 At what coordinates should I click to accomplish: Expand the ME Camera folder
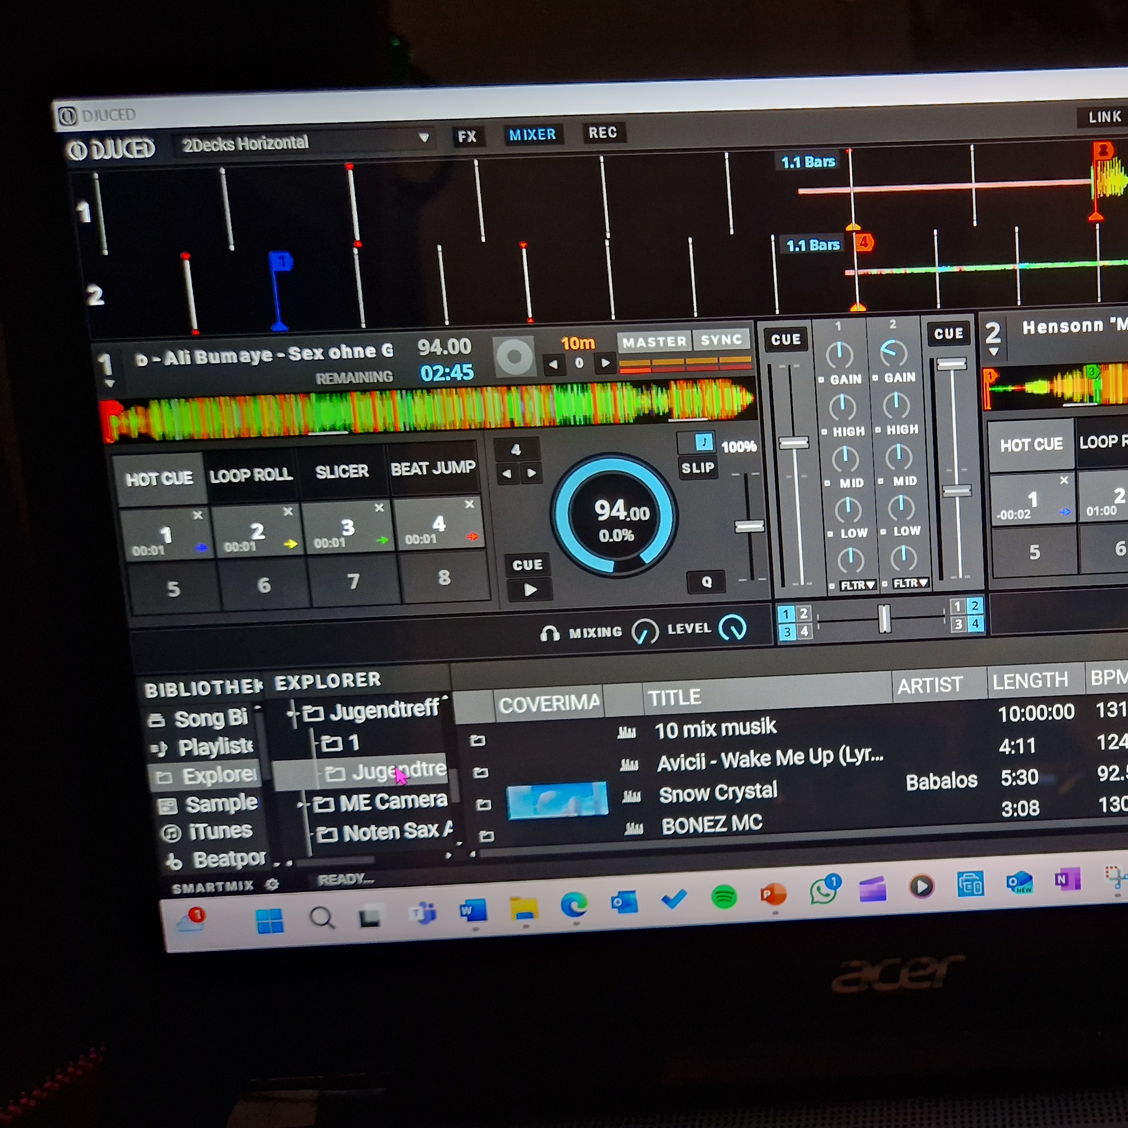point(302,804)
